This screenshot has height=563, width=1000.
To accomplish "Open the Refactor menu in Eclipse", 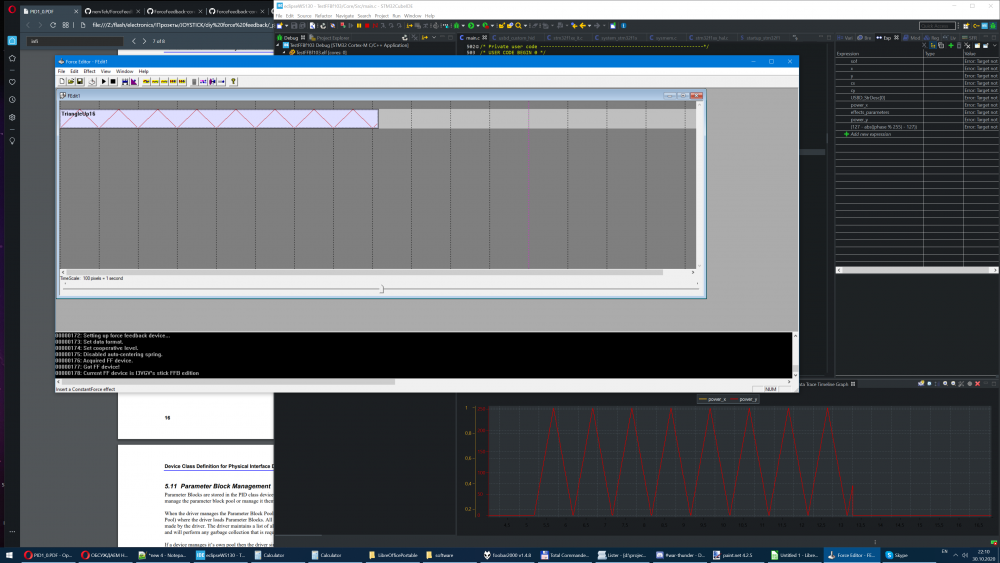I will pos(322,16).
